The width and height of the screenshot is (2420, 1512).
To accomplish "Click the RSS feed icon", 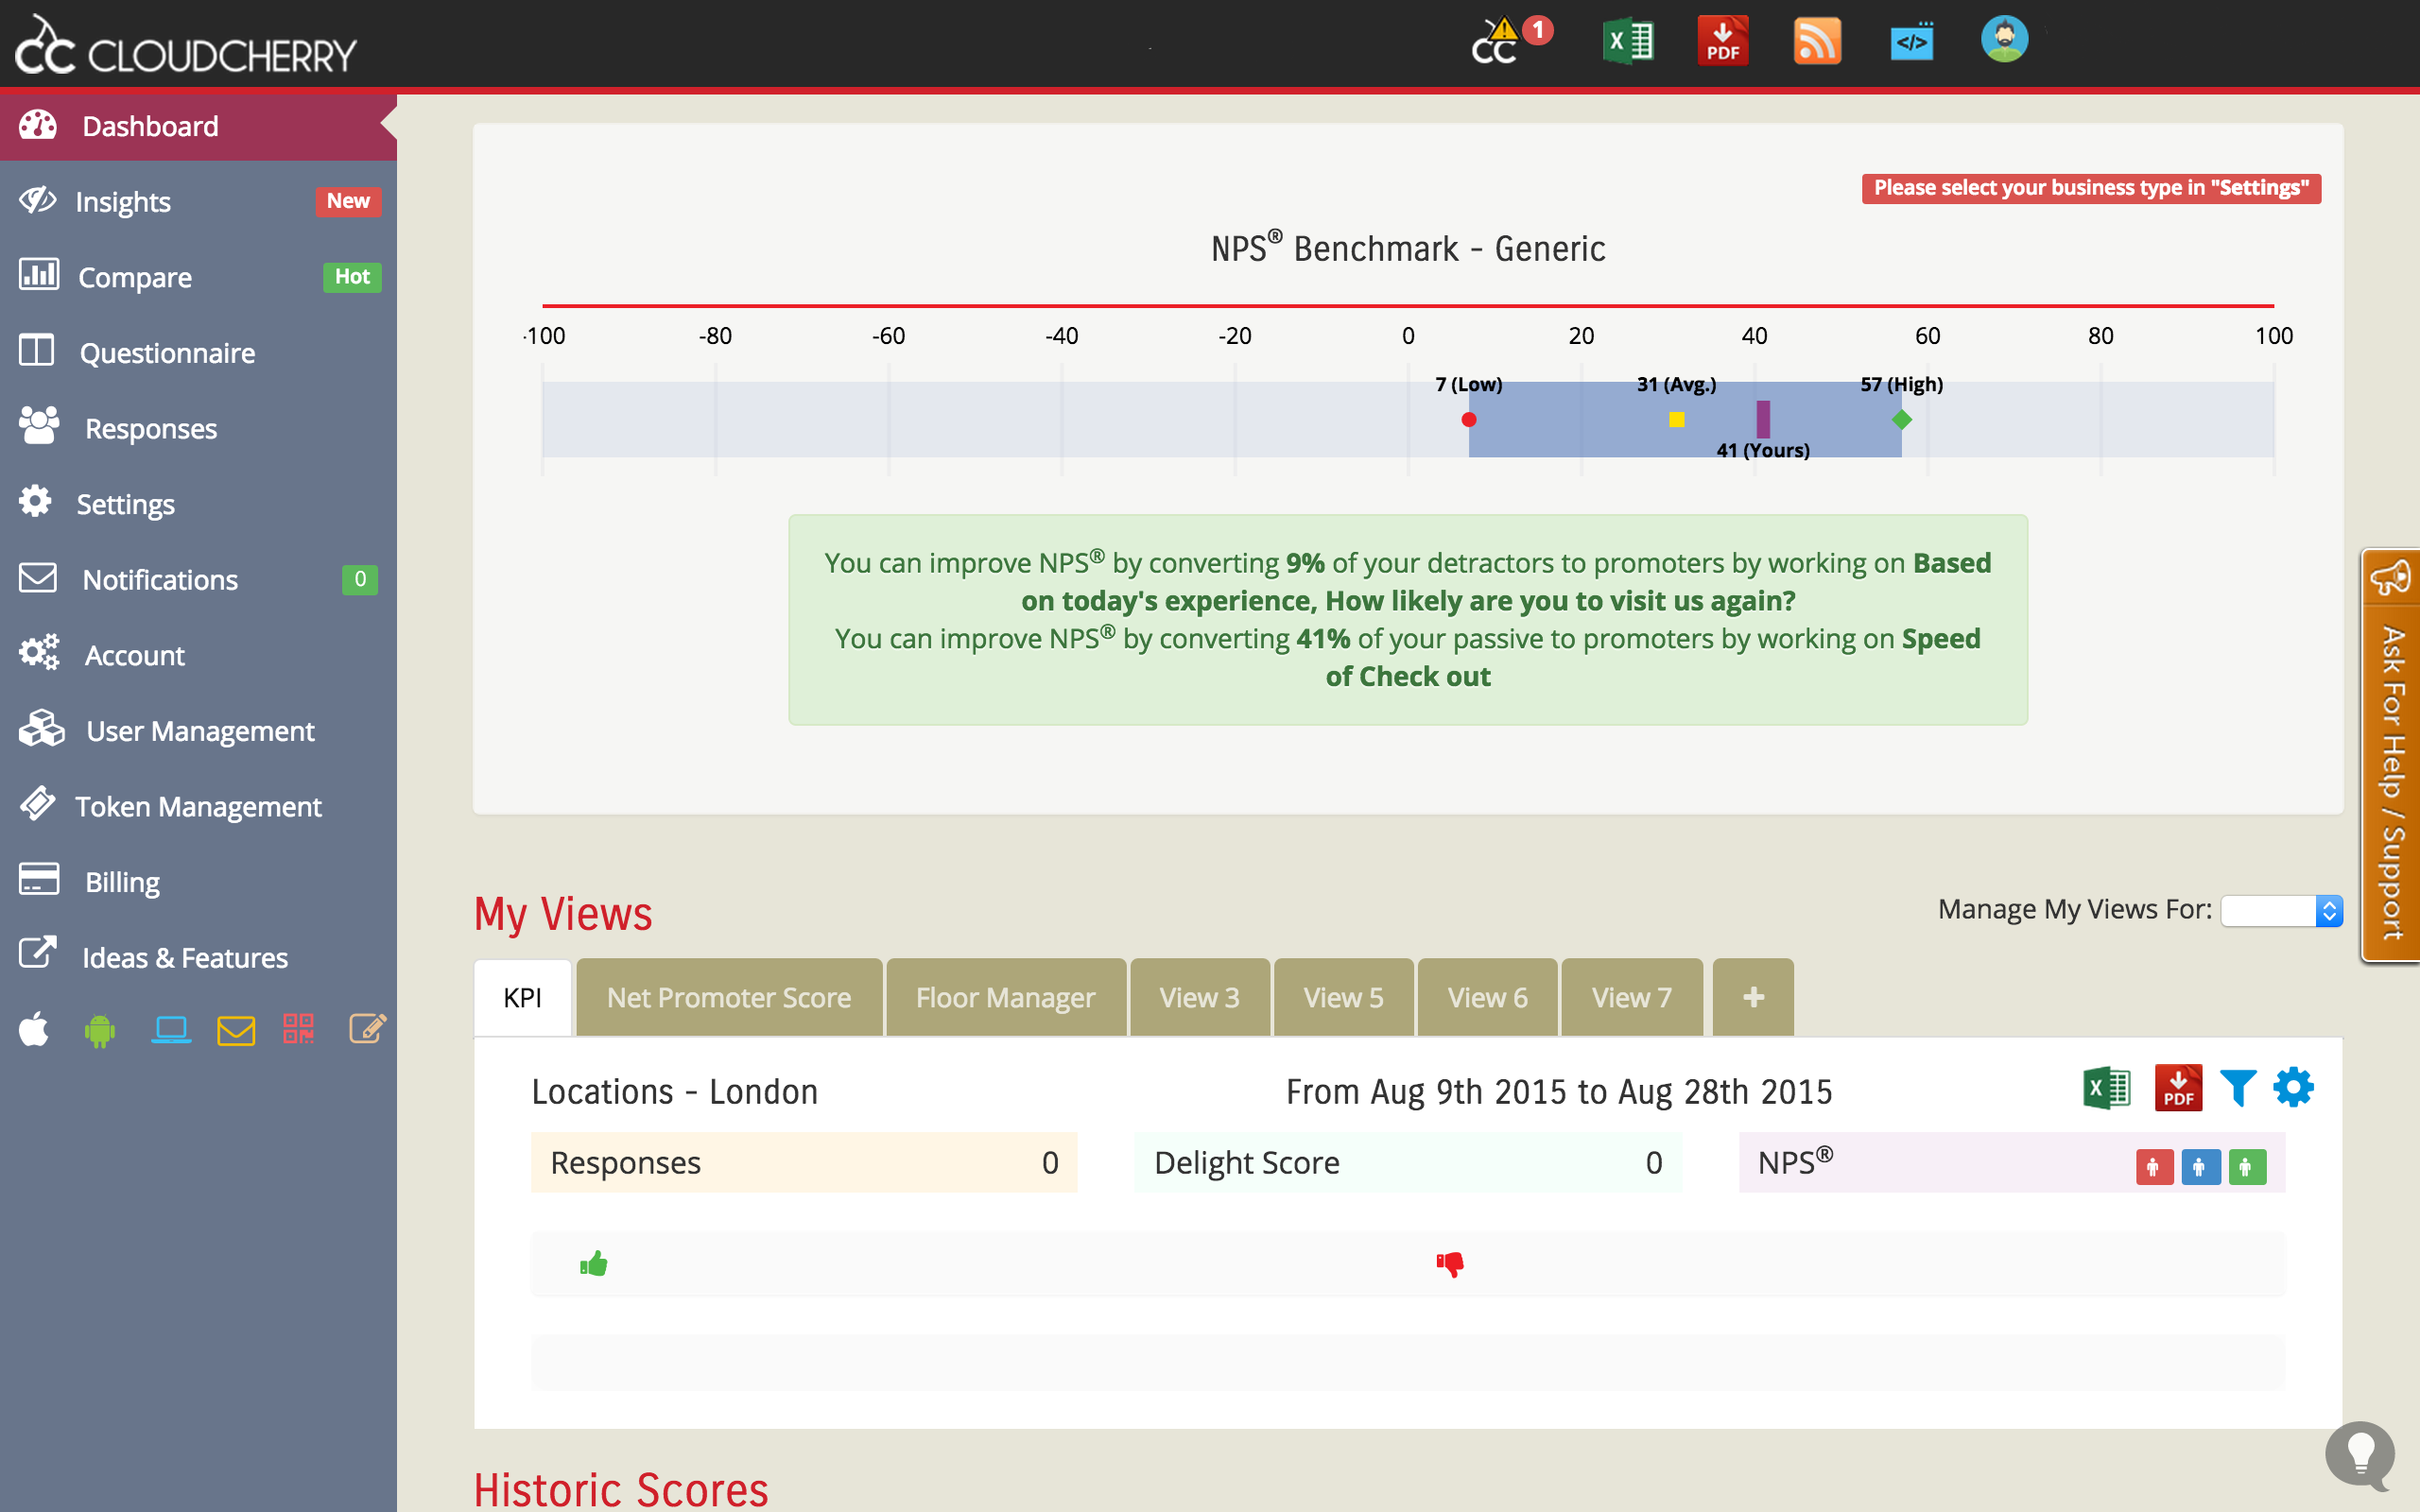I will pos(1816,42).
